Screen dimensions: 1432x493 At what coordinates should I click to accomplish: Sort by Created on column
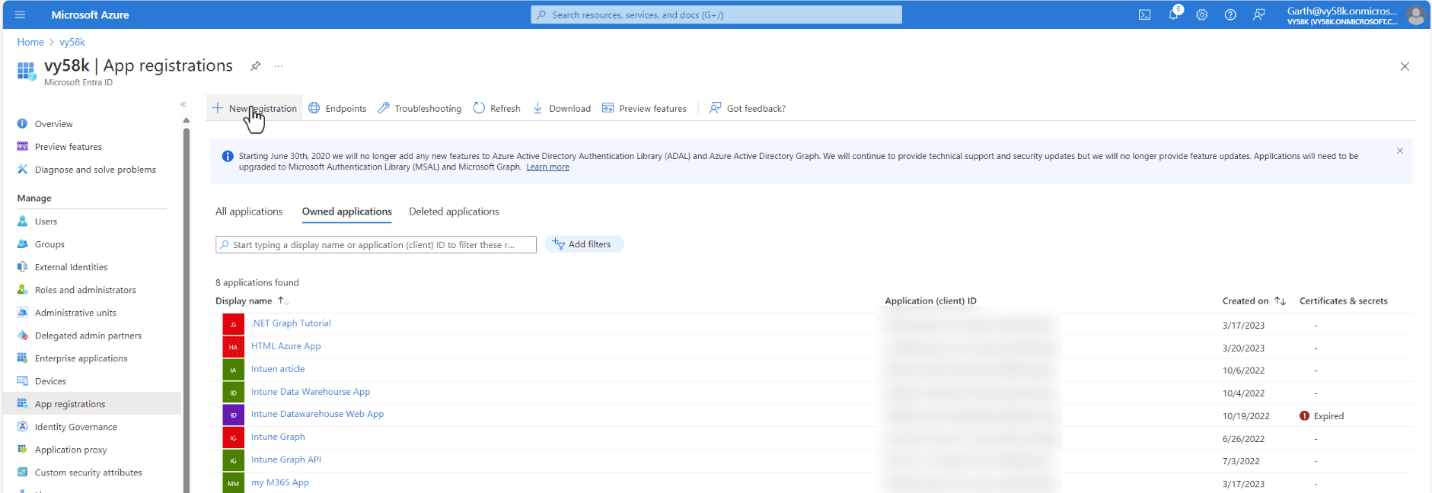point(1254,301)
